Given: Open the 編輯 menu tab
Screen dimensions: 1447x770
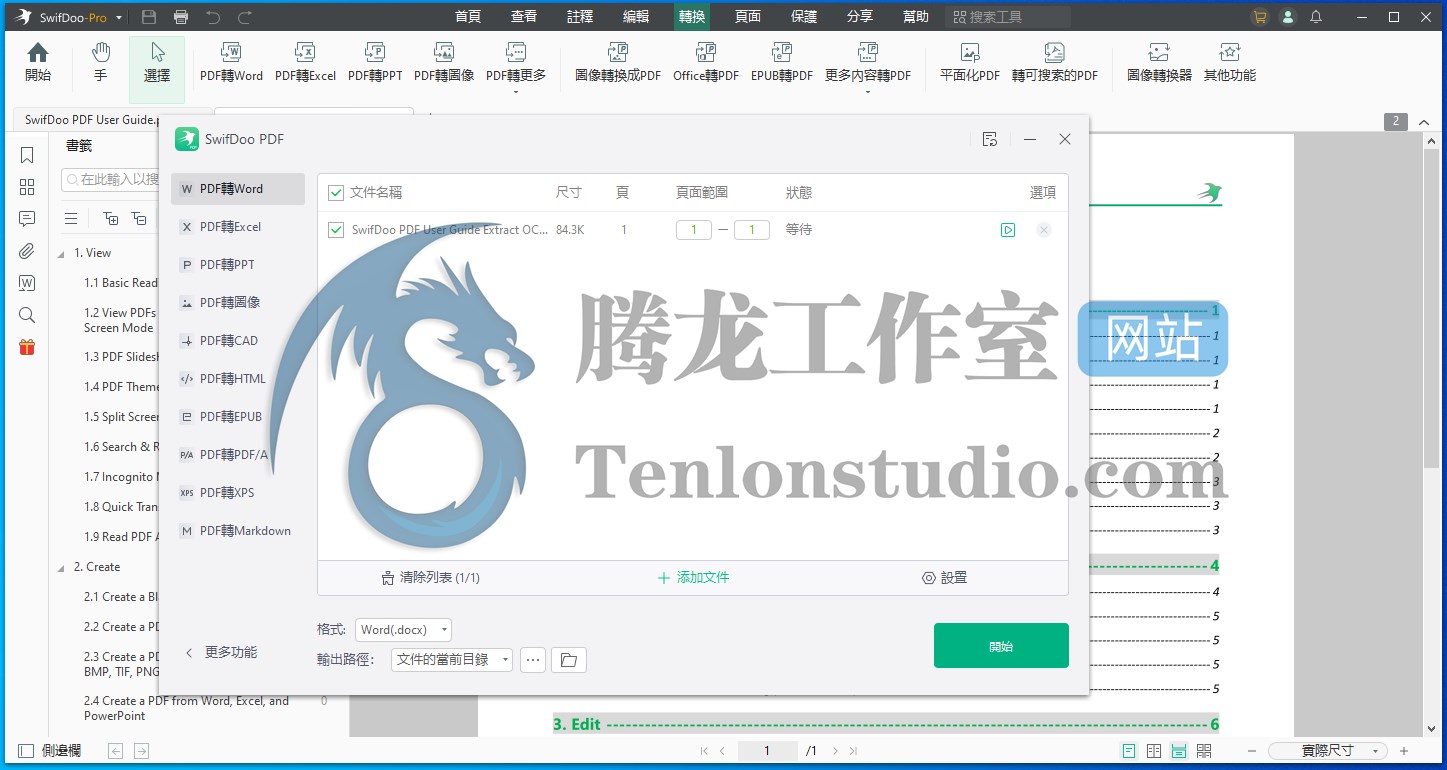Looking at the screenshot, I should pyautogui.click(x=636, y=17).
